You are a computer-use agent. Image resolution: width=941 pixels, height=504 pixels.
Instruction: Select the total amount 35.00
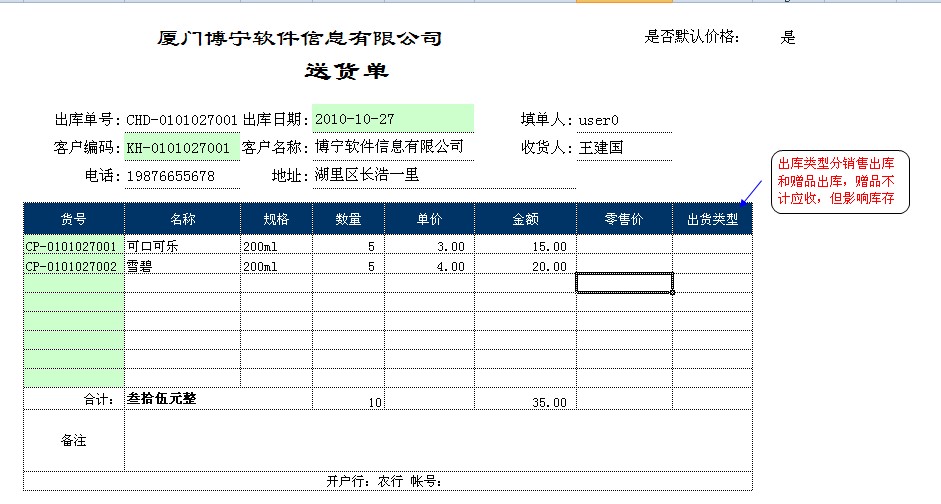pyautogui.click(x=549, y=403)
